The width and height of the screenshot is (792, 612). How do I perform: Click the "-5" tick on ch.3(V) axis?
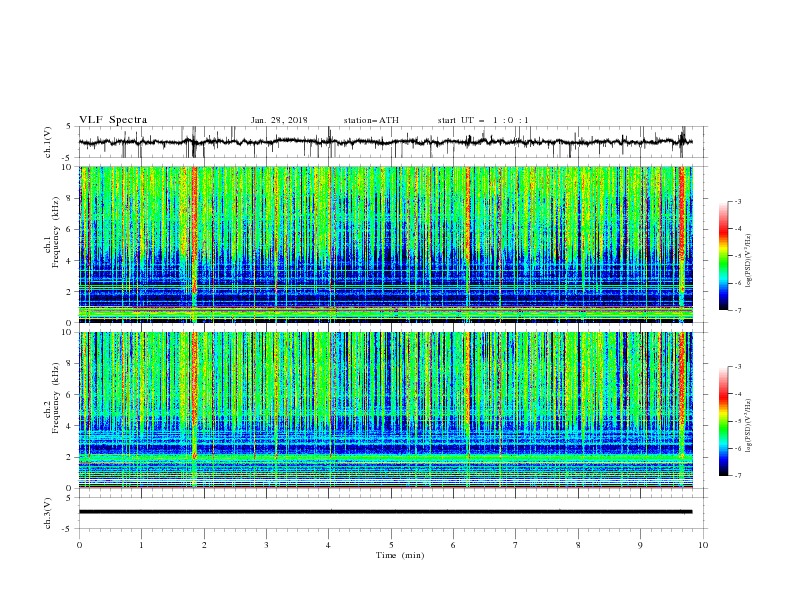67,529
